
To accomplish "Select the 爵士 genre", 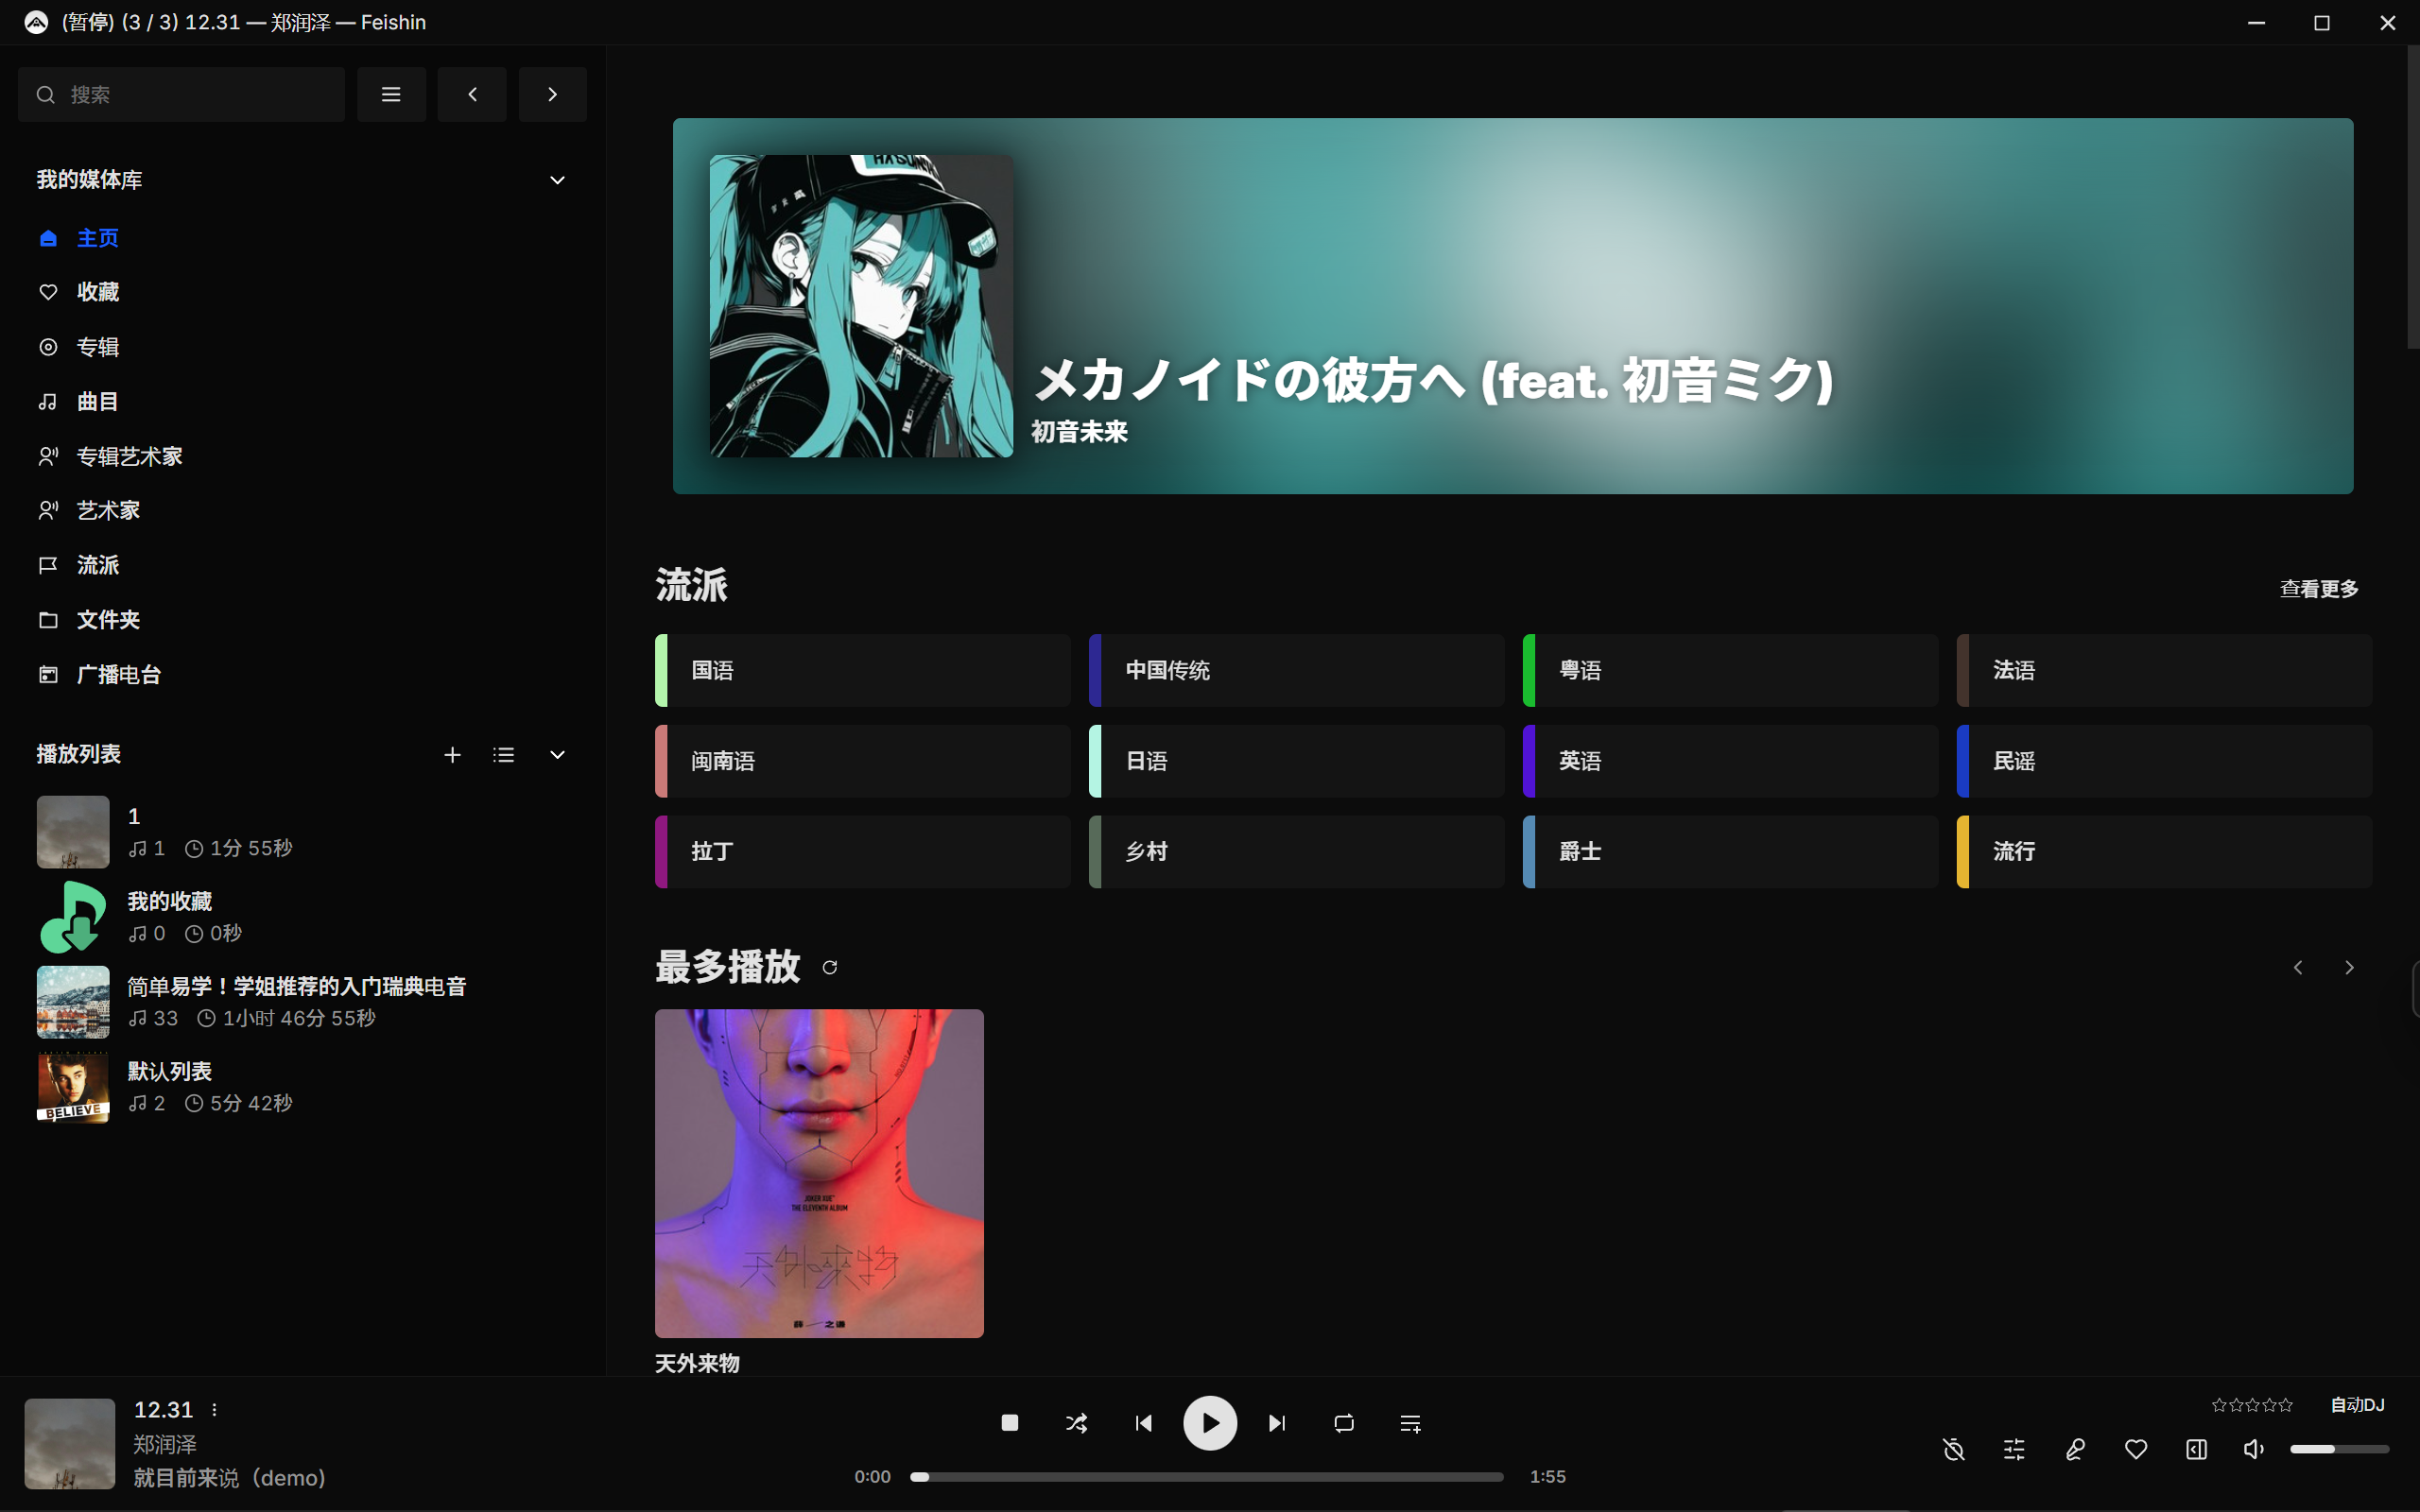I will 1730,851.
